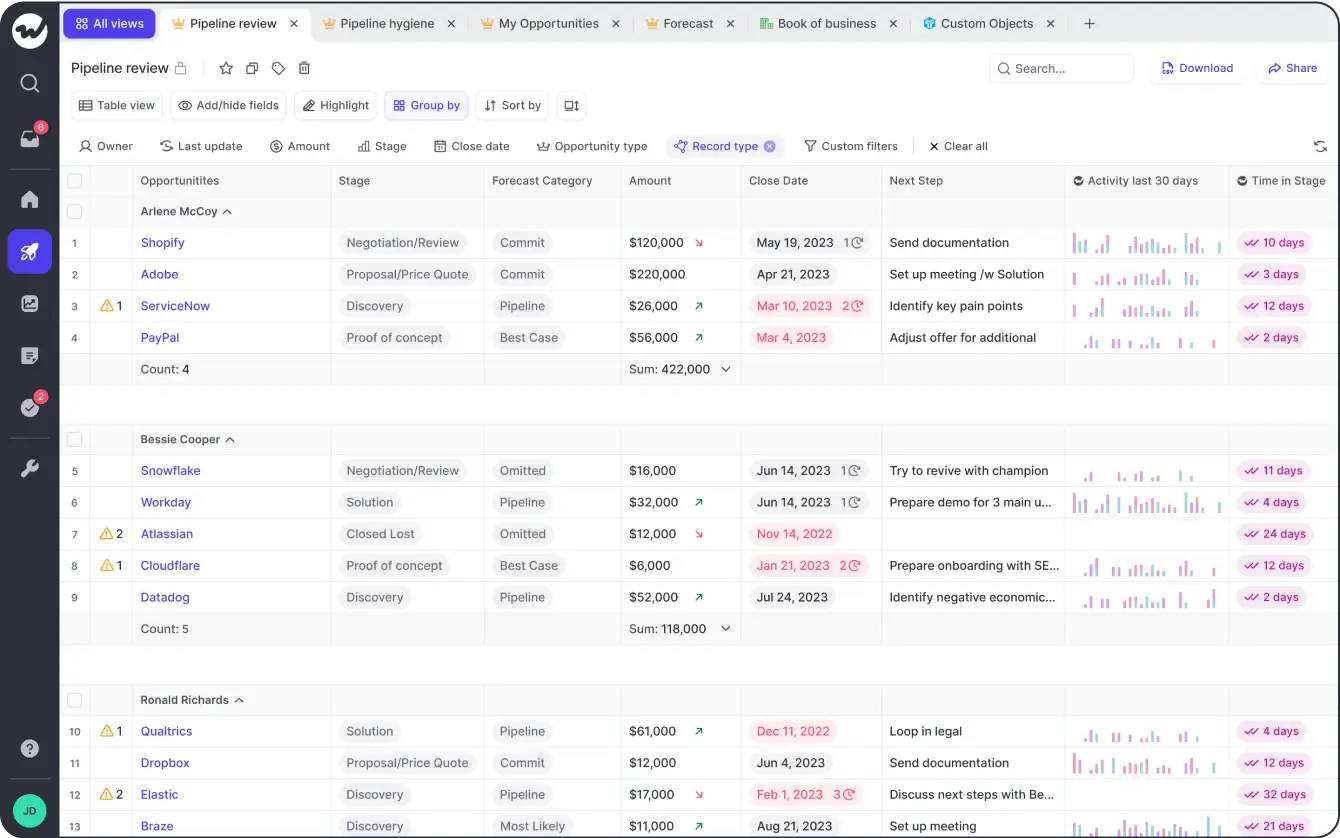This screenshot has width=1340, height=838.
Task: Switch to the Forecast tab
Action: (x=688, y=24)
